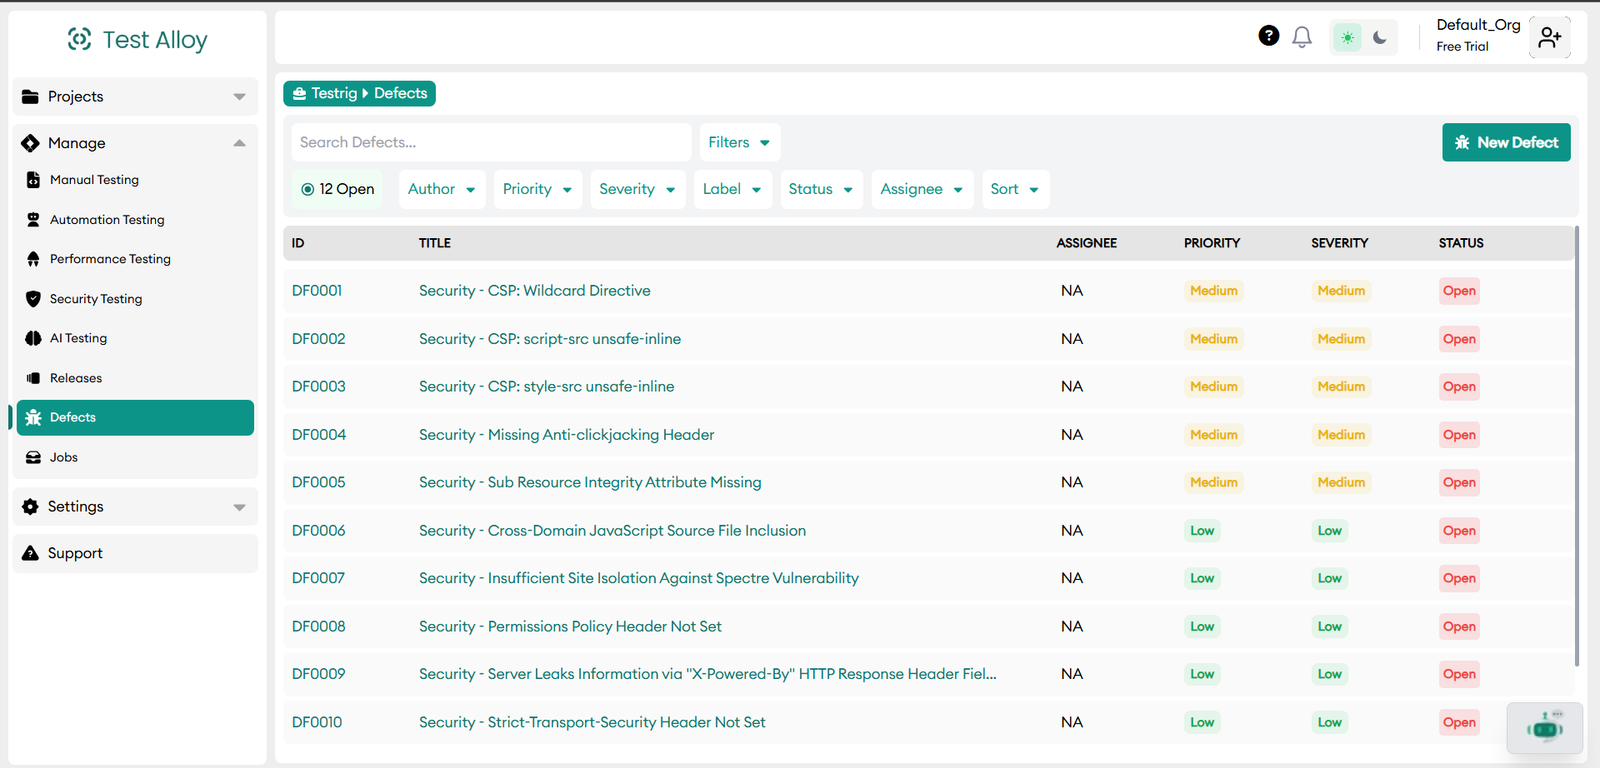The width and height of the screenshot is (1600, 768).
Task: Open 'Security - Strict-Transport-Security Header Not Set' title
Action: pyautogui.click(x=592, y=723)
